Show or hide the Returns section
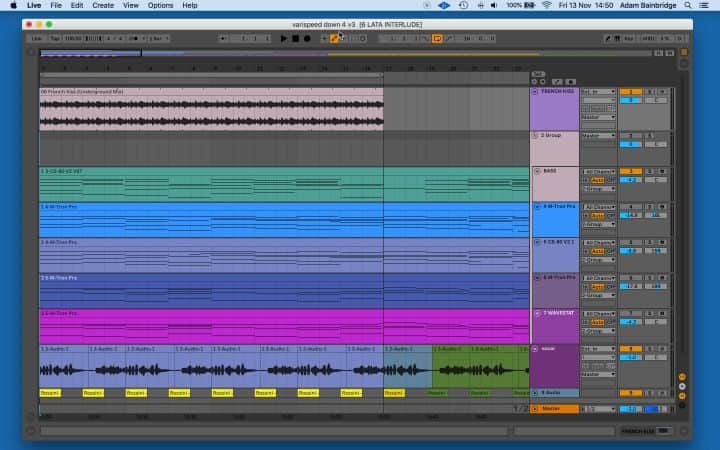The image size is (720, 450). click(682, 386)
